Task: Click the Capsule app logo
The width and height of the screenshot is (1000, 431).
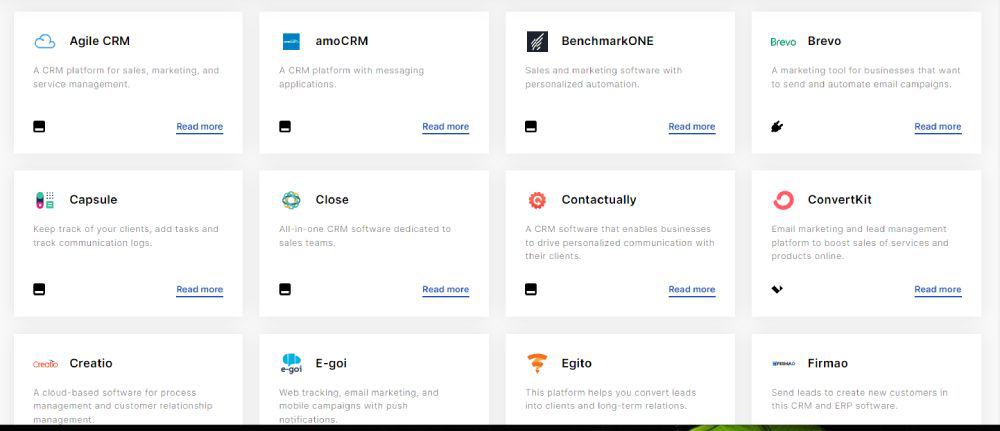Action: 45,200
